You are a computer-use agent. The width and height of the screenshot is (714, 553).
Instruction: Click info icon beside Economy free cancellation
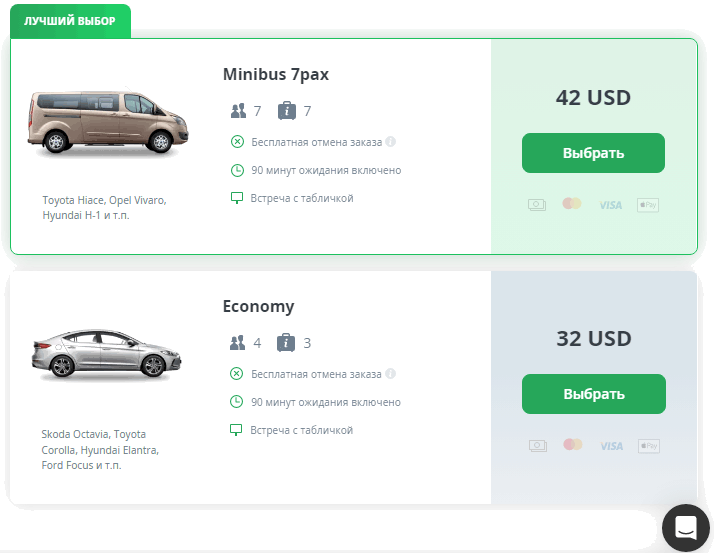(391, 374)
